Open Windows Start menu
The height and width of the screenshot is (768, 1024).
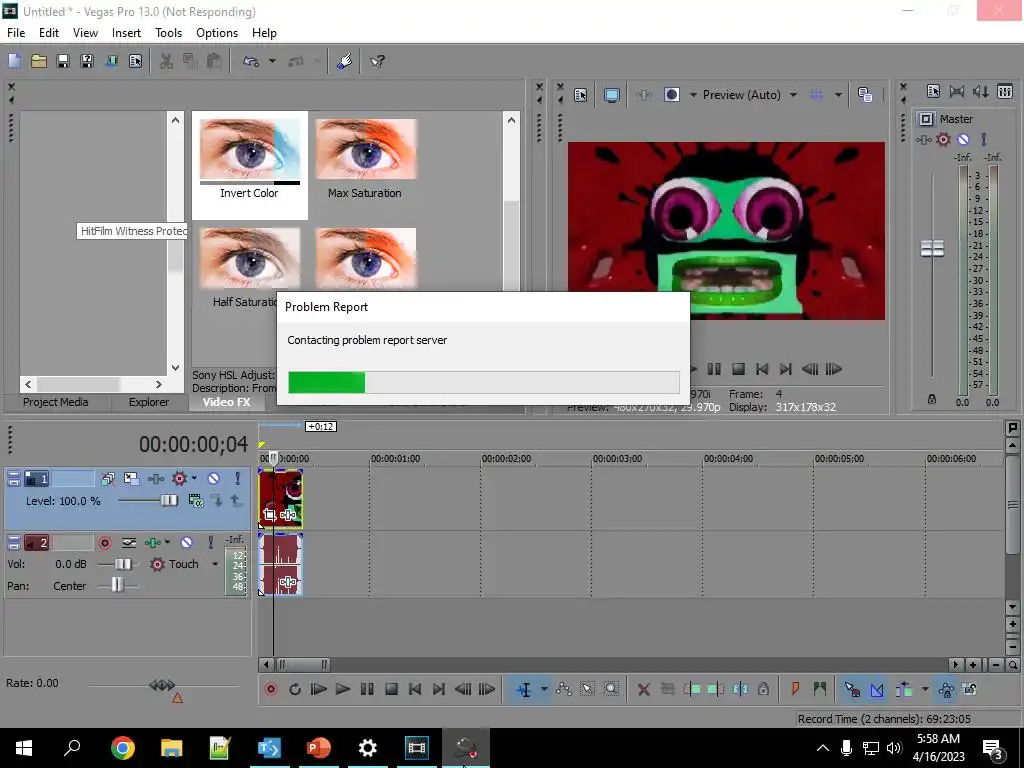(24, 748)
